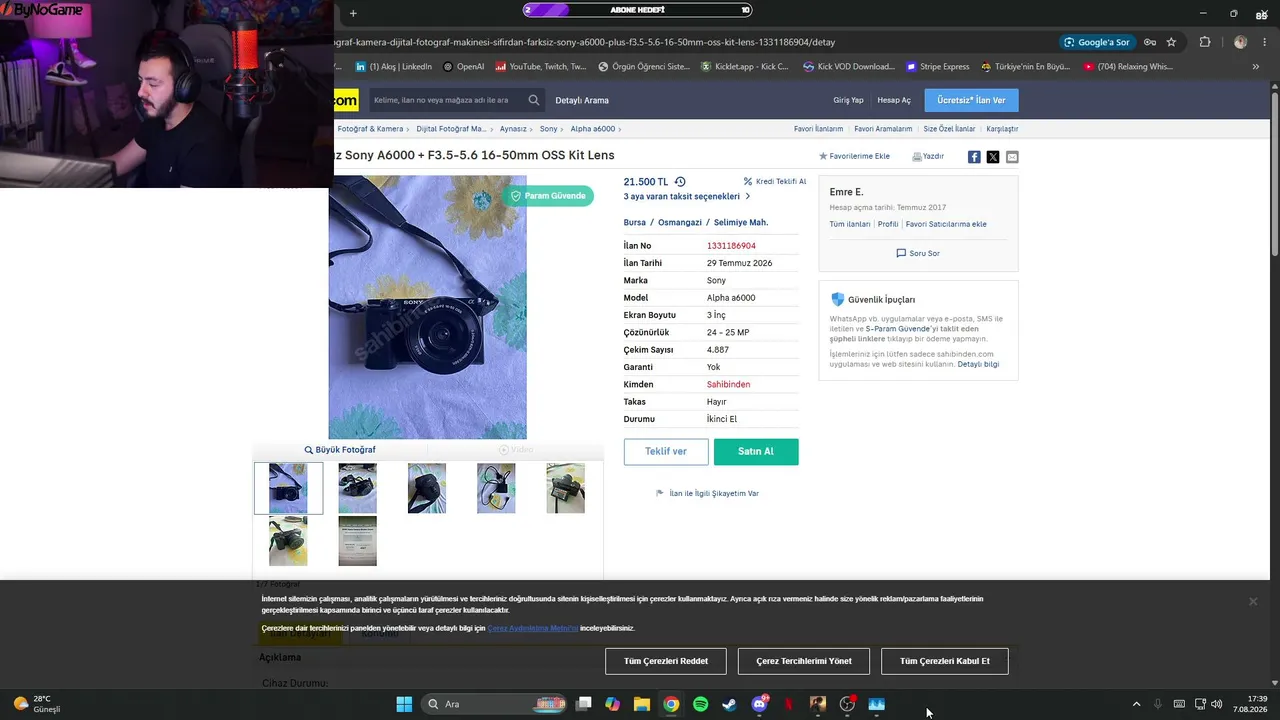The width and height of the screenshot is (1280, 720).
Task: Click the search magnifier icon
Action: pyautogui.click(x=534, y=100)
